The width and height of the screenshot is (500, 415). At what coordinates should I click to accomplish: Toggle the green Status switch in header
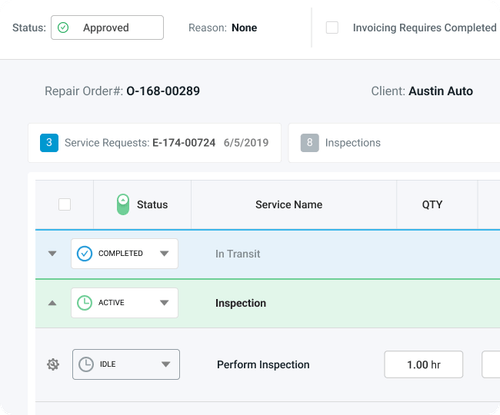coord(123,204)
